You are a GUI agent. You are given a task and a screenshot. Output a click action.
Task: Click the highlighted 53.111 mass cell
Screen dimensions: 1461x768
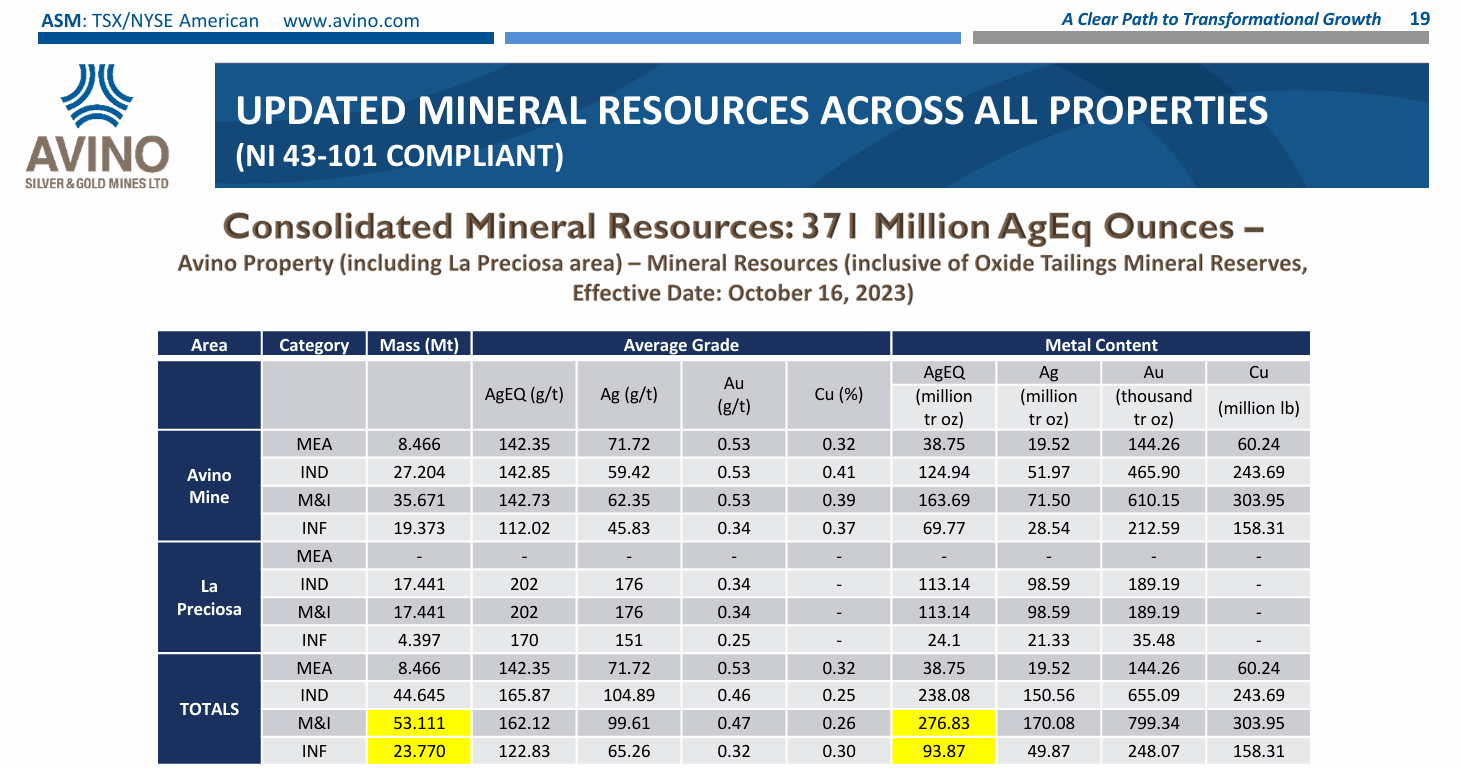[418, 723]
